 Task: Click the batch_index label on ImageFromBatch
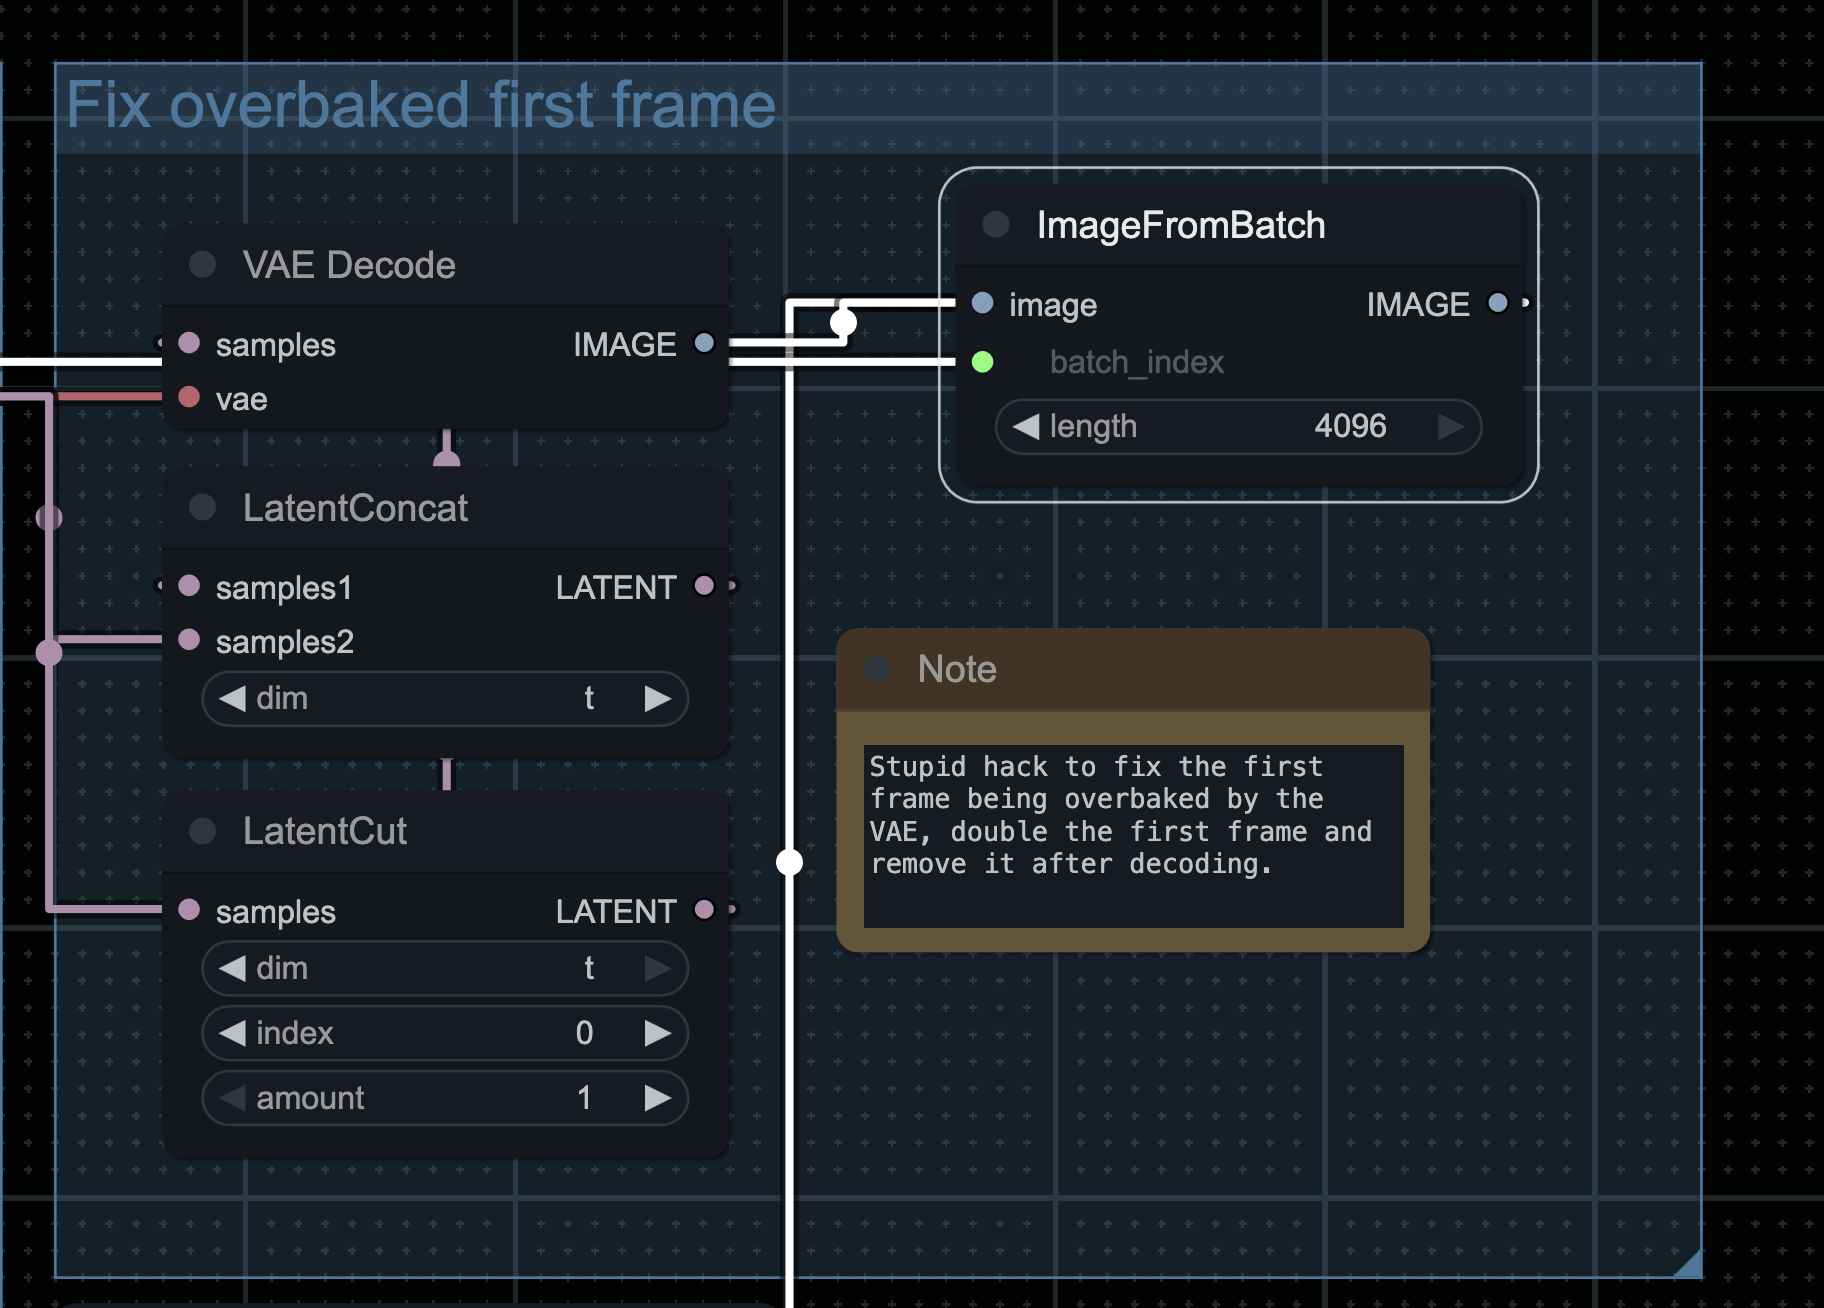pos(1137,362)
